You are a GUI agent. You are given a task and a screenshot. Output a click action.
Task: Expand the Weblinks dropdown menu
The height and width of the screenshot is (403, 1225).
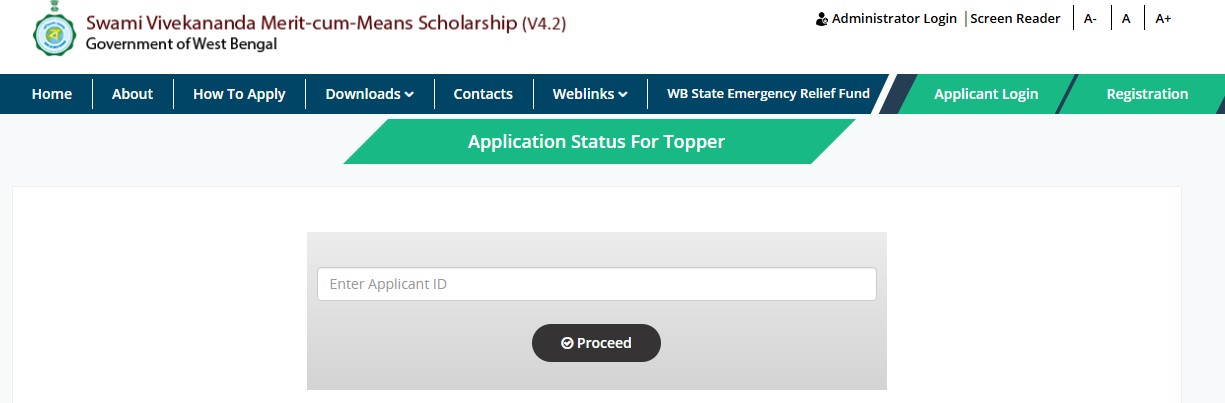[590, 94]
